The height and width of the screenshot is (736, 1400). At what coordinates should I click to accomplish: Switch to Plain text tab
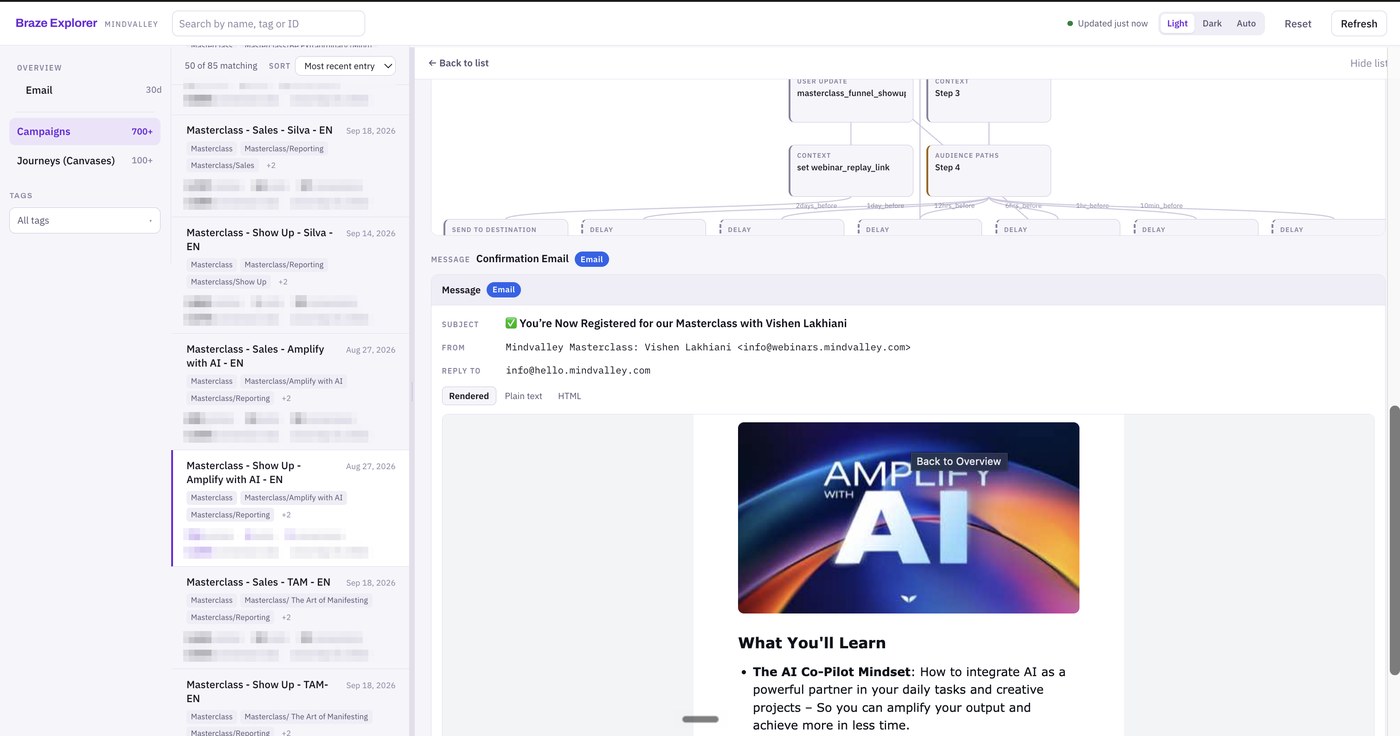click(x=523, y=396)
